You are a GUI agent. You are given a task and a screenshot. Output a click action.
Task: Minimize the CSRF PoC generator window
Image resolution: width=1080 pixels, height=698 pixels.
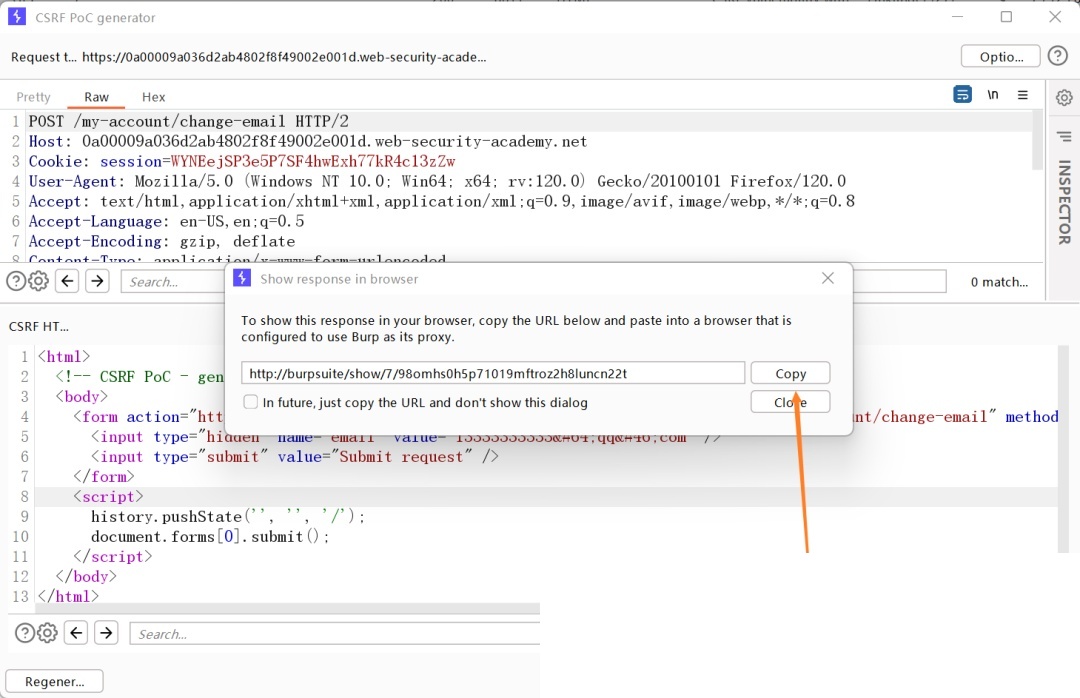957,17
